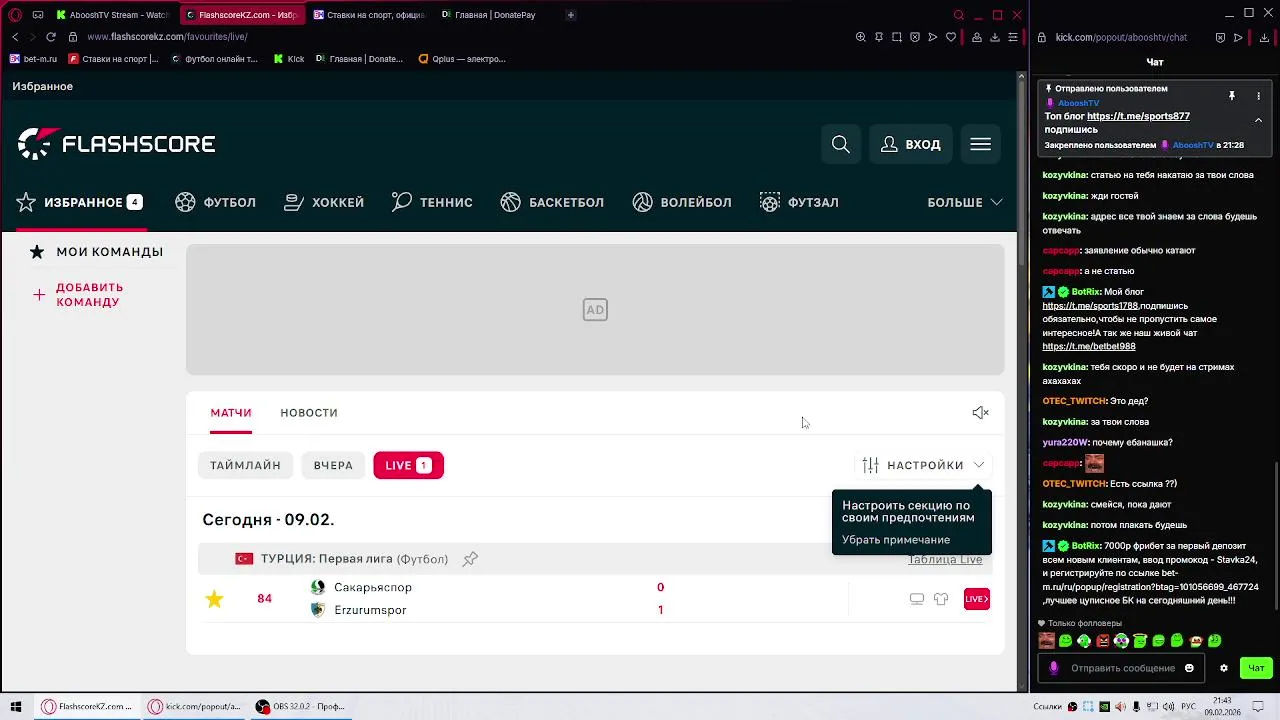Select the ВЧЕРА filter
The image size is (1280, 720).
click(x=333, y=465)
